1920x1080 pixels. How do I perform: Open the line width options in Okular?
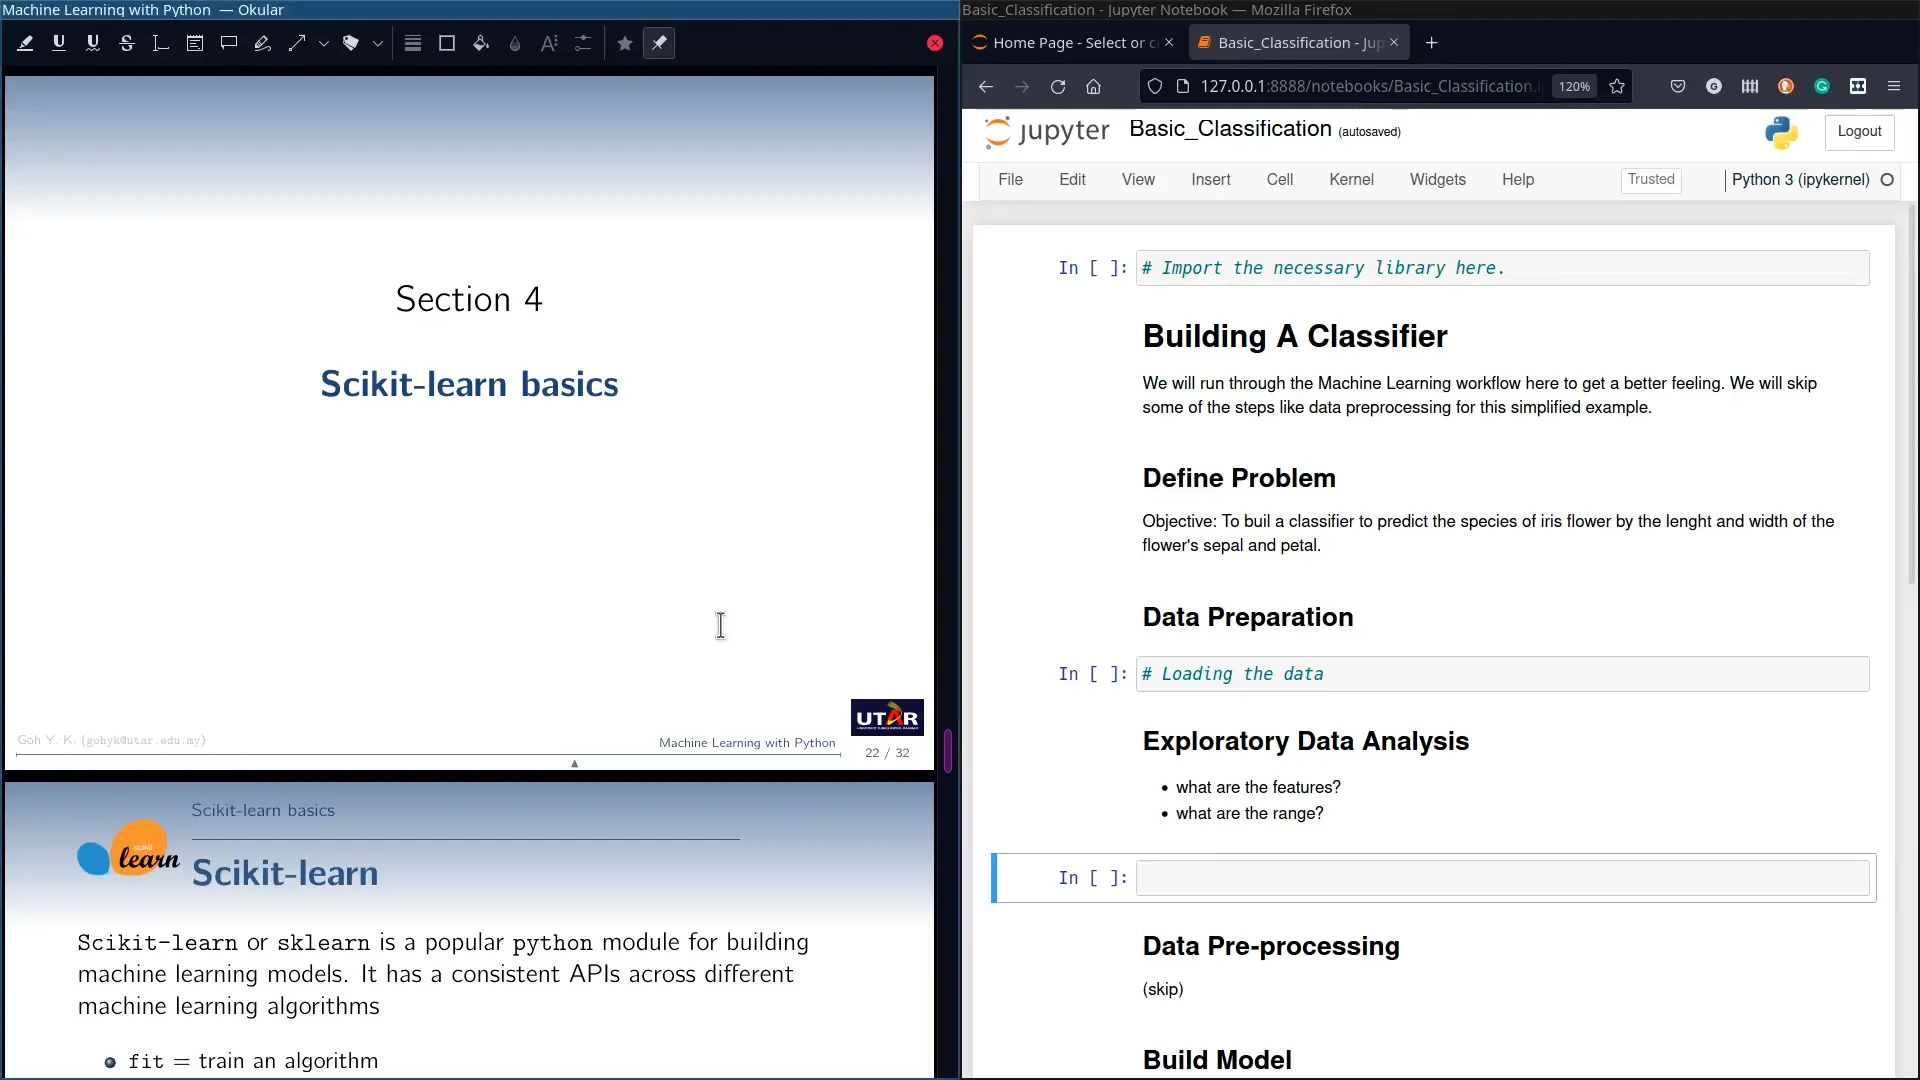click(x=413, y=43)
